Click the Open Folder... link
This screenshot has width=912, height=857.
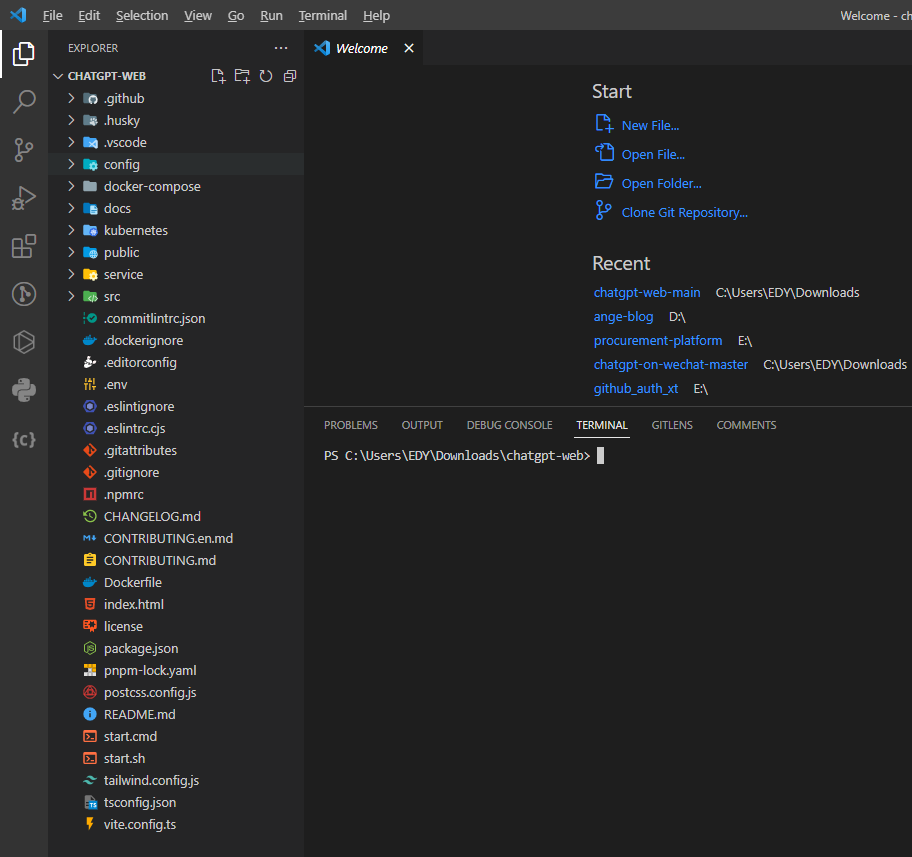coord(661,184)
